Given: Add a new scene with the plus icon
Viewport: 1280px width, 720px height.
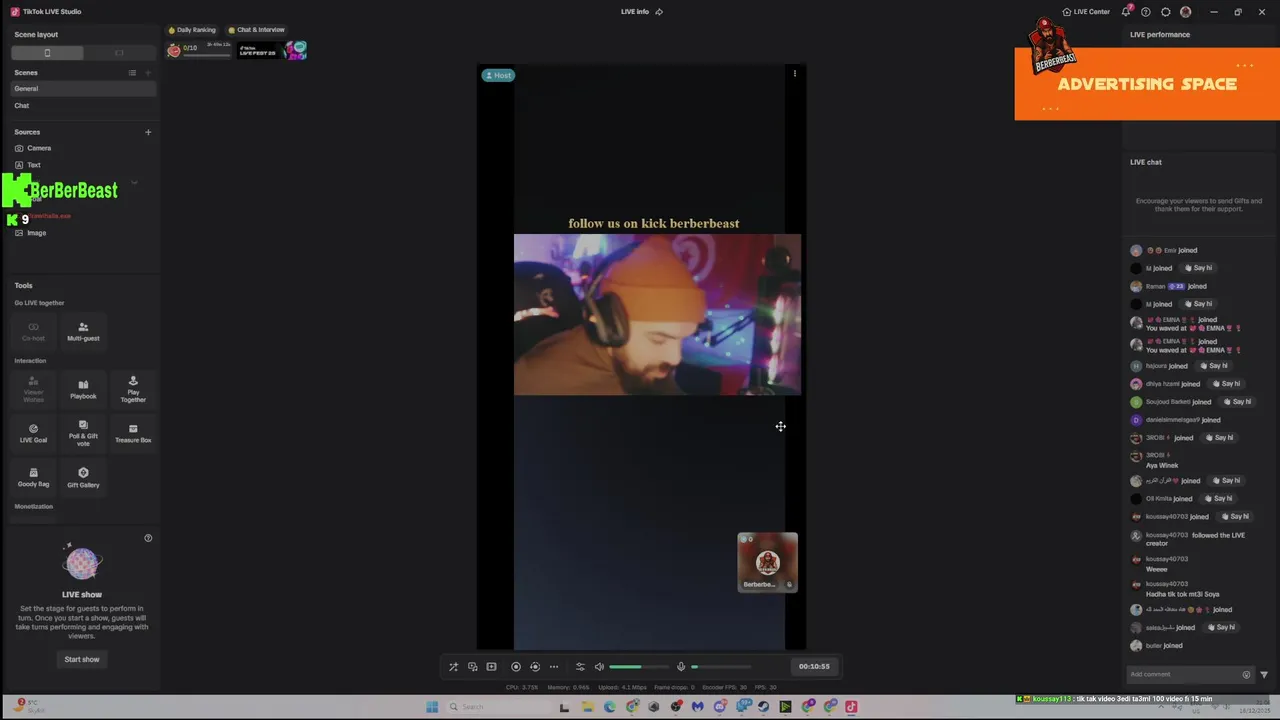Looking at the screenshot, I should coord(148,73).
